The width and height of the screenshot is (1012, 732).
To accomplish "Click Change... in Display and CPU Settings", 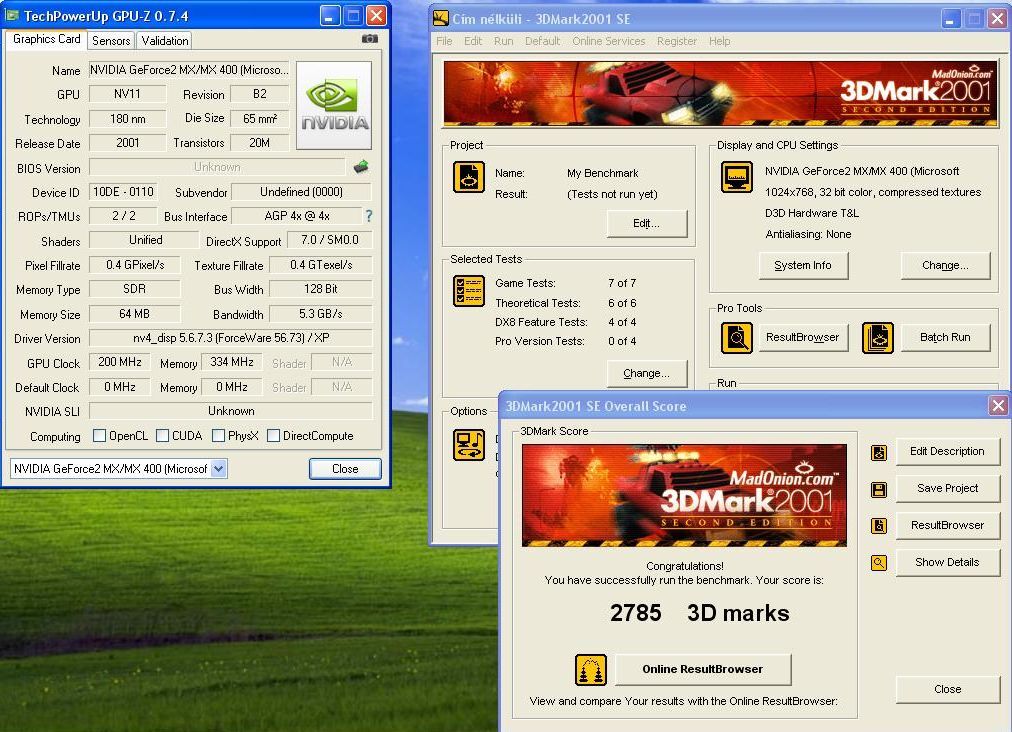I will point(946,265).
